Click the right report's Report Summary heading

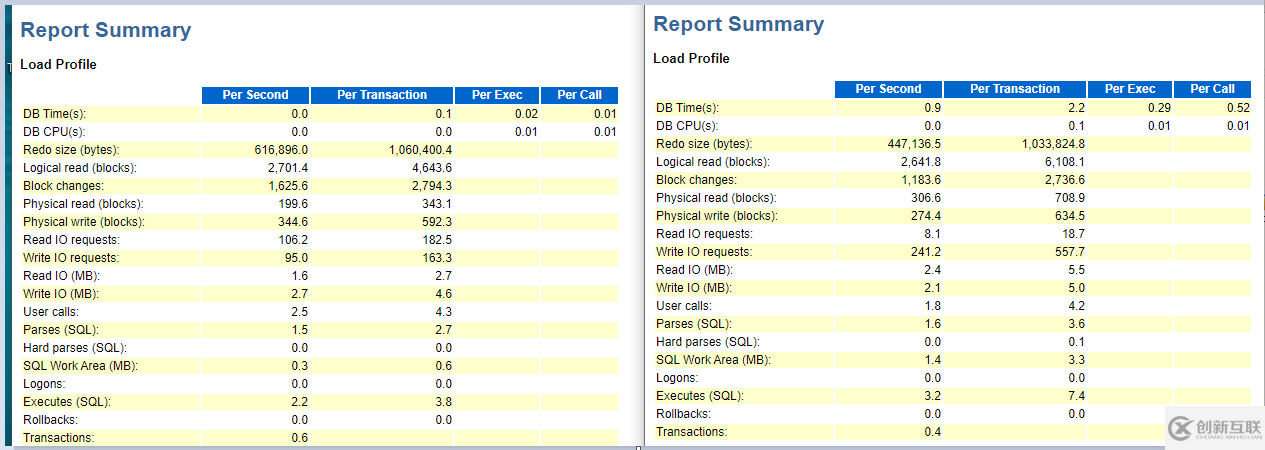click(739, 24)
